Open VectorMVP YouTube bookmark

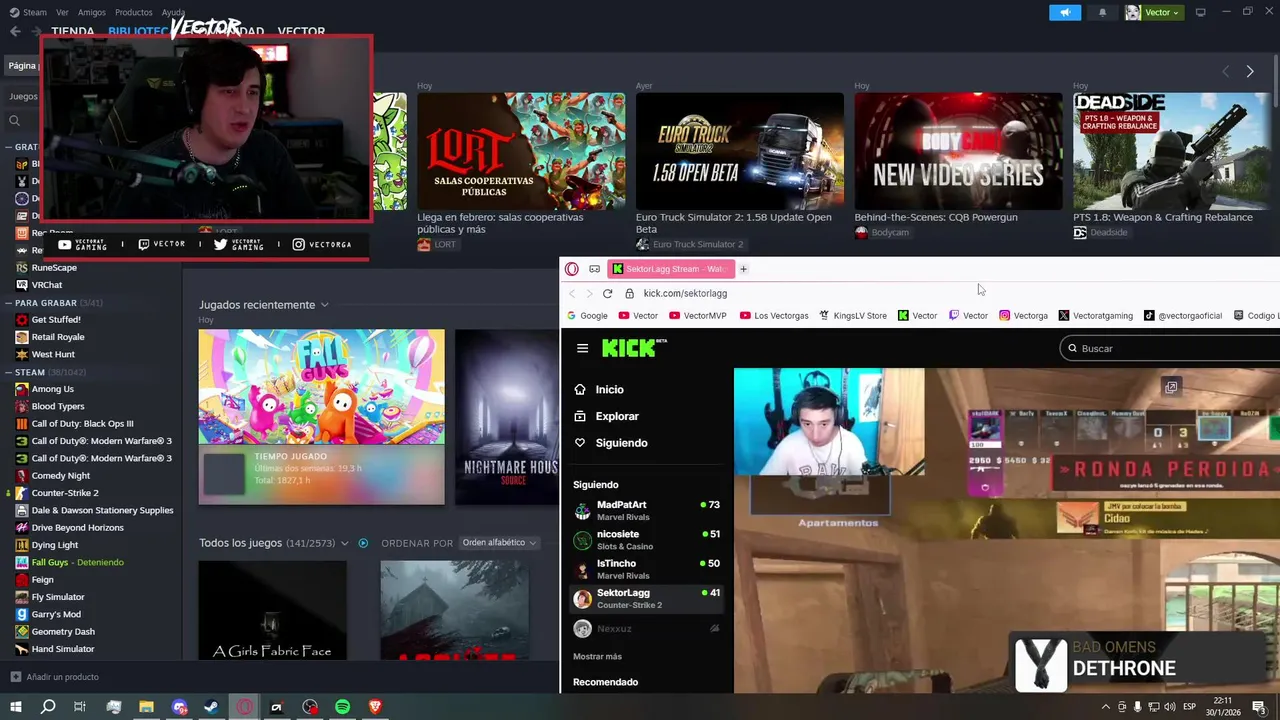click(697, 316)
